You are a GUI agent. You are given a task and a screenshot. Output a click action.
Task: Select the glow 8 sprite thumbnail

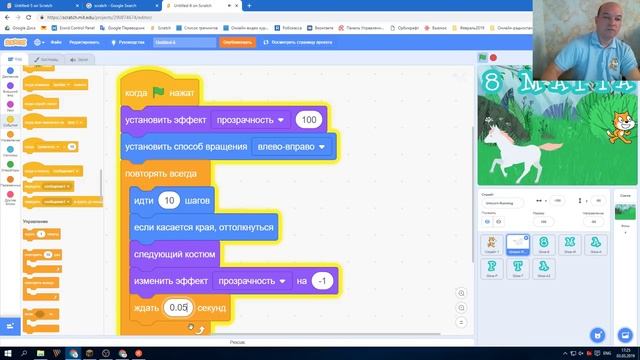544,244
